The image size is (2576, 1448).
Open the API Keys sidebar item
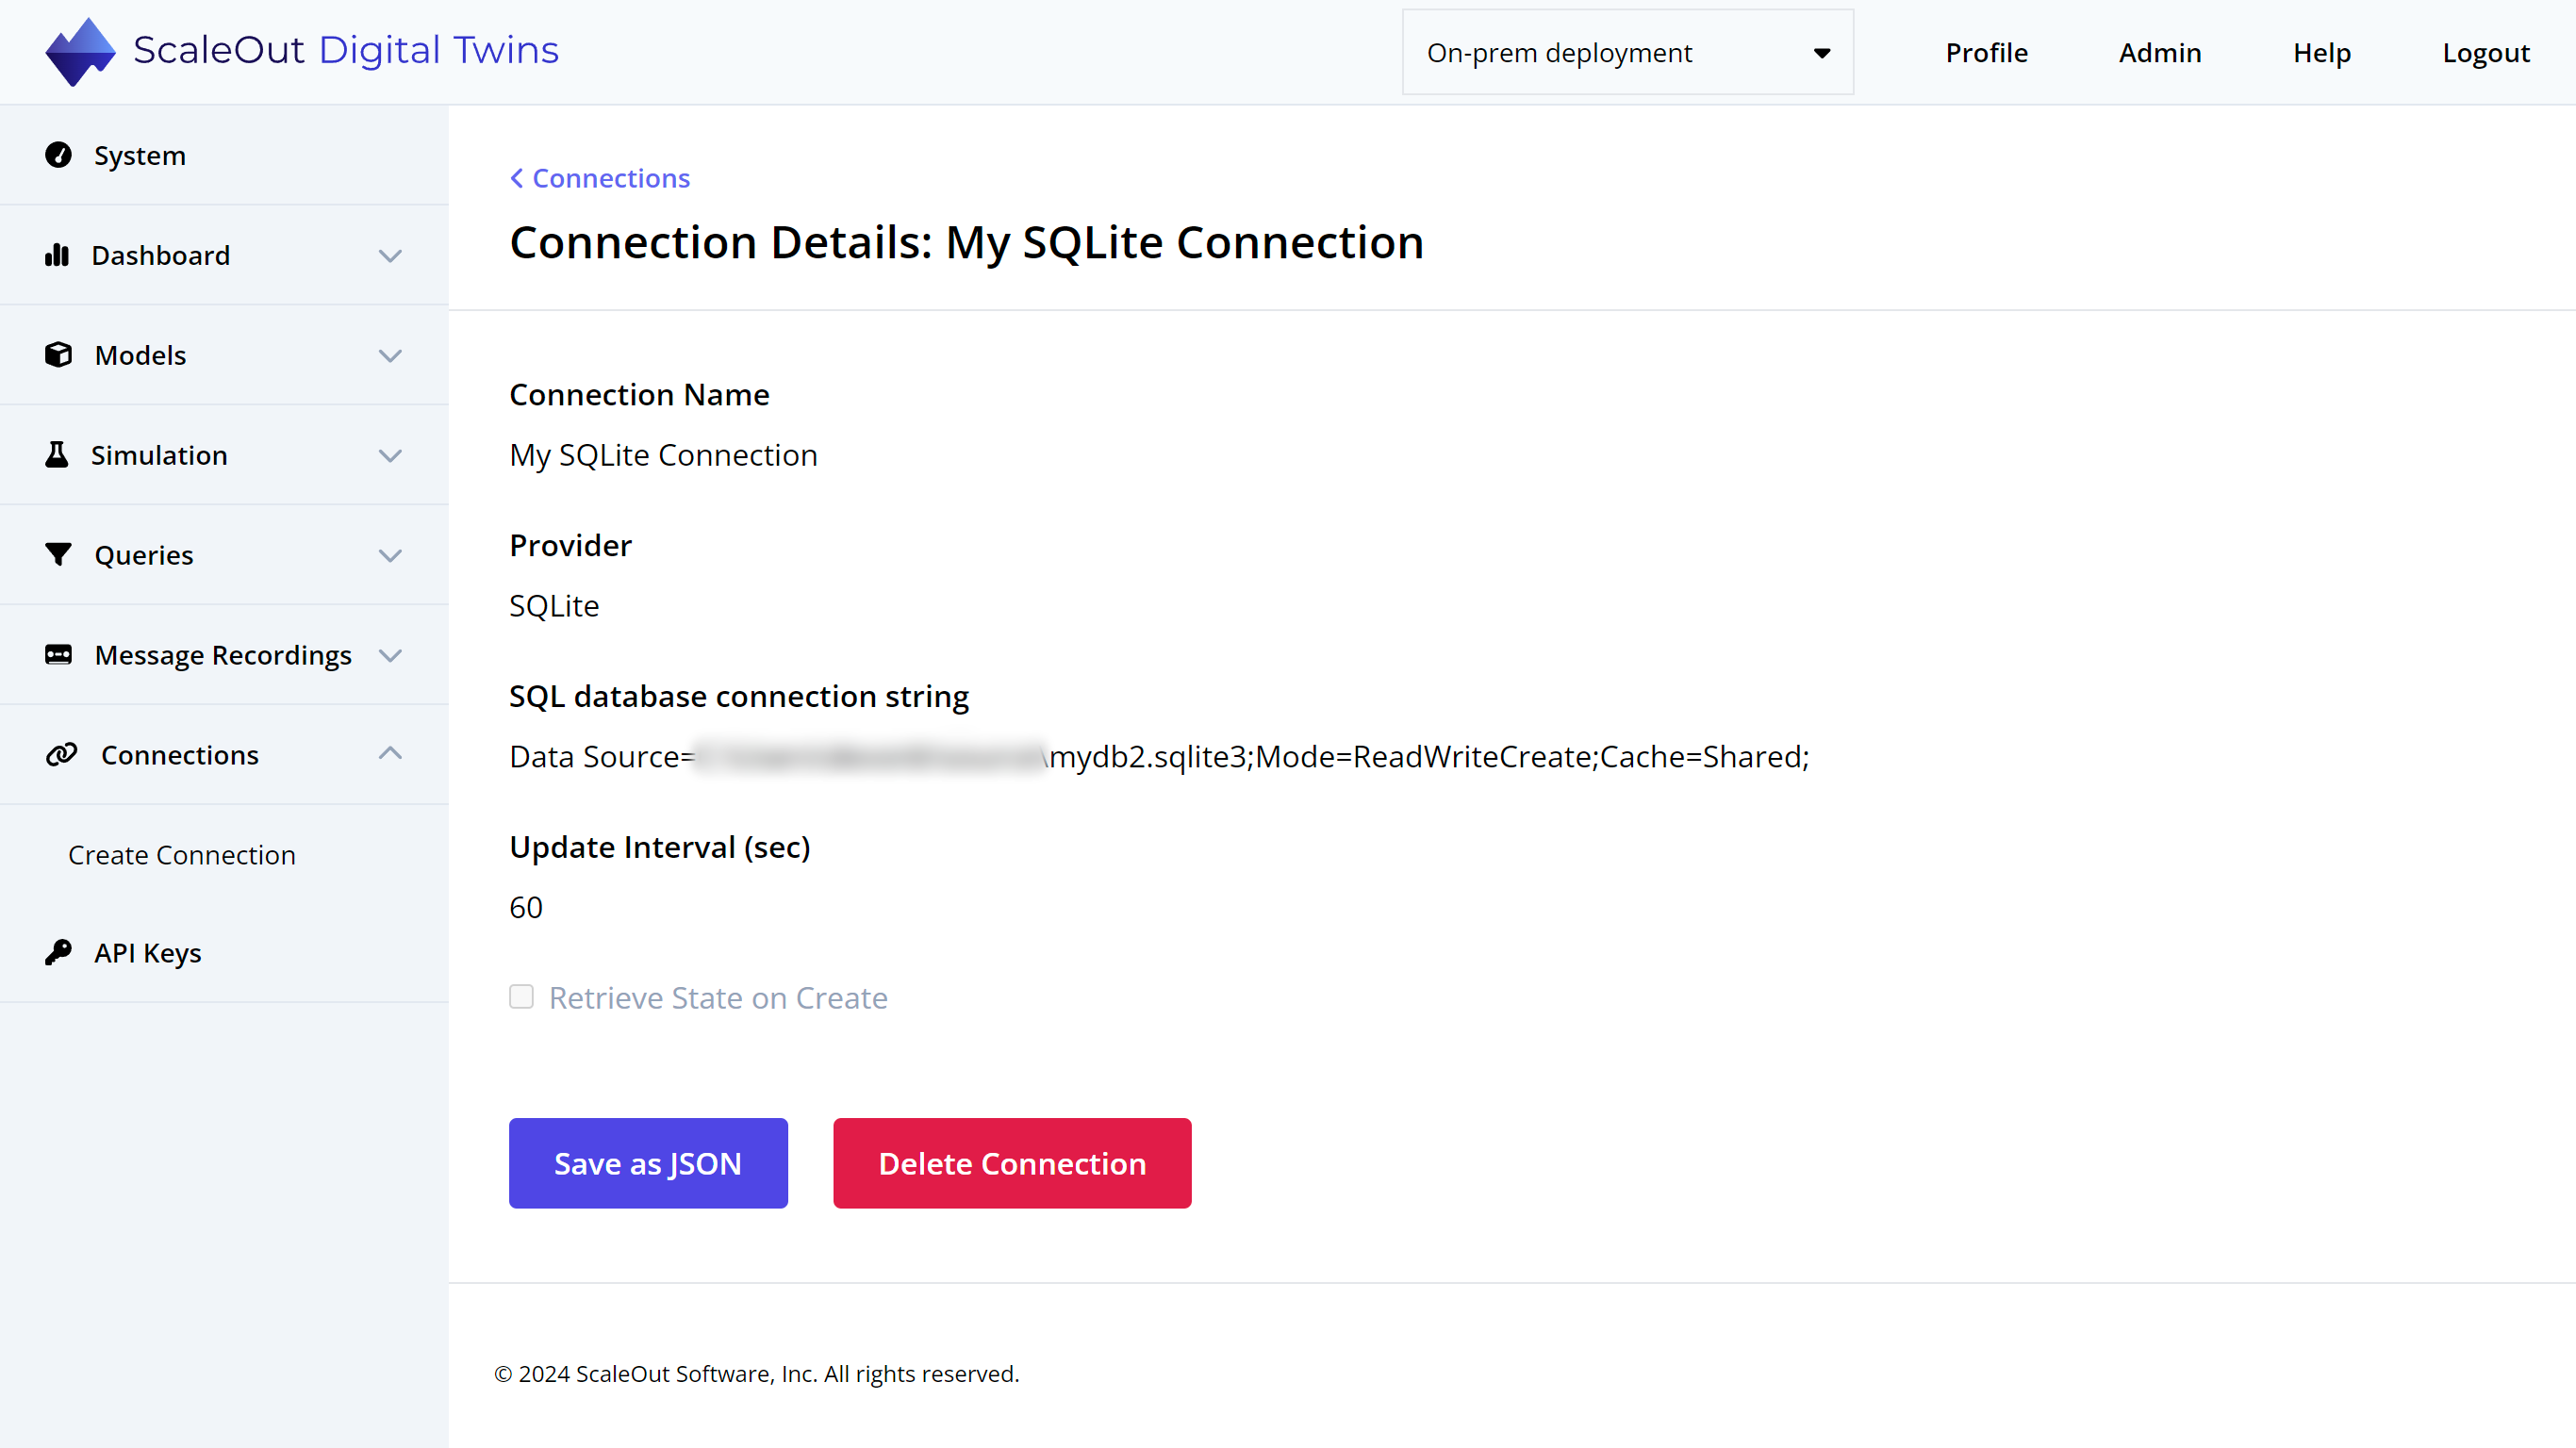(224, 953)
